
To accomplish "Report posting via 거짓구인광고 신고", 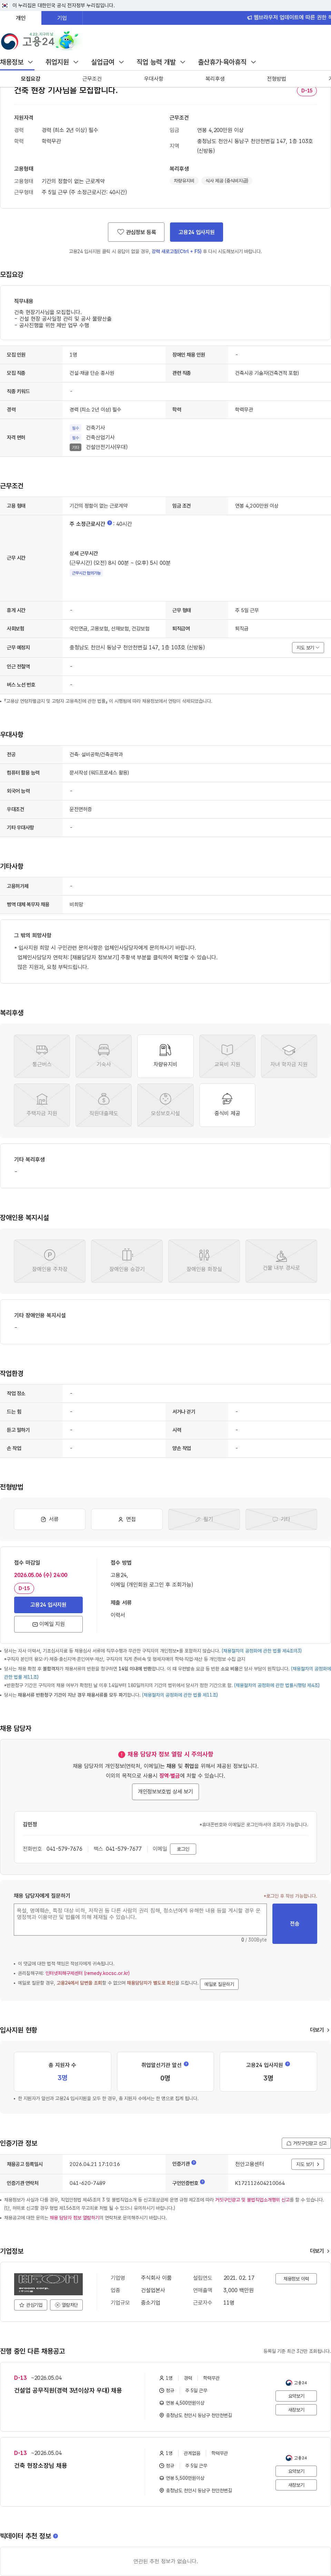I will tap(306, 2143).
